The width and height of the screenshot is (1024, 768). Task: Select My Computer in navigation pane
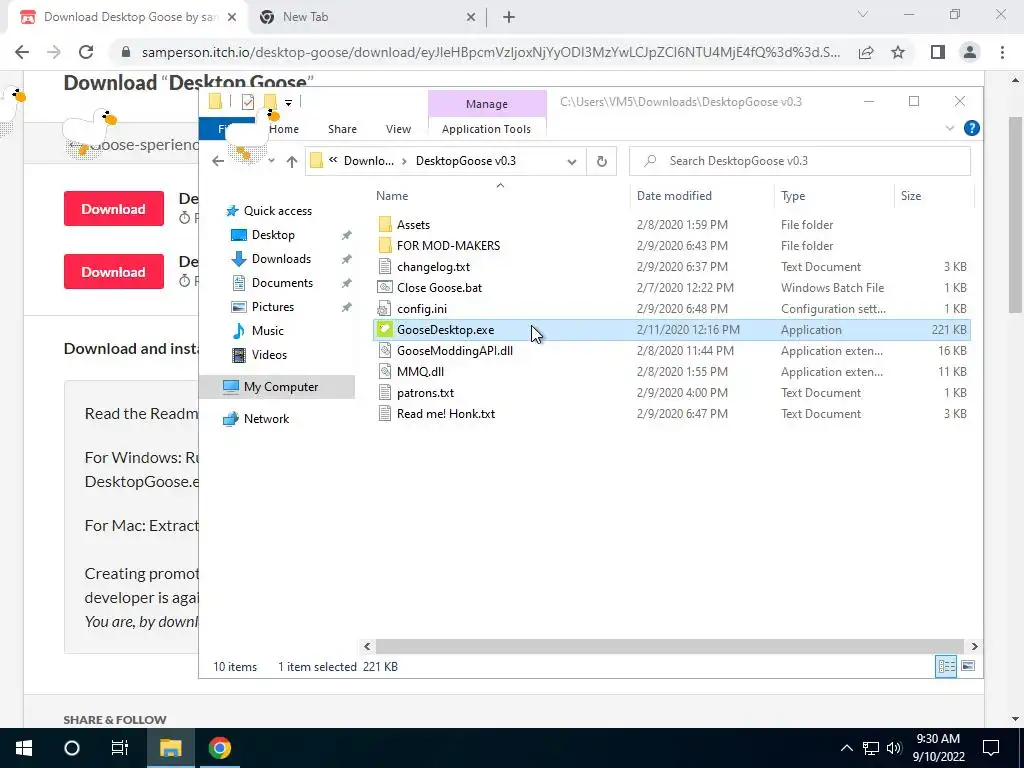pyautogui.click(x=278, y=387)
